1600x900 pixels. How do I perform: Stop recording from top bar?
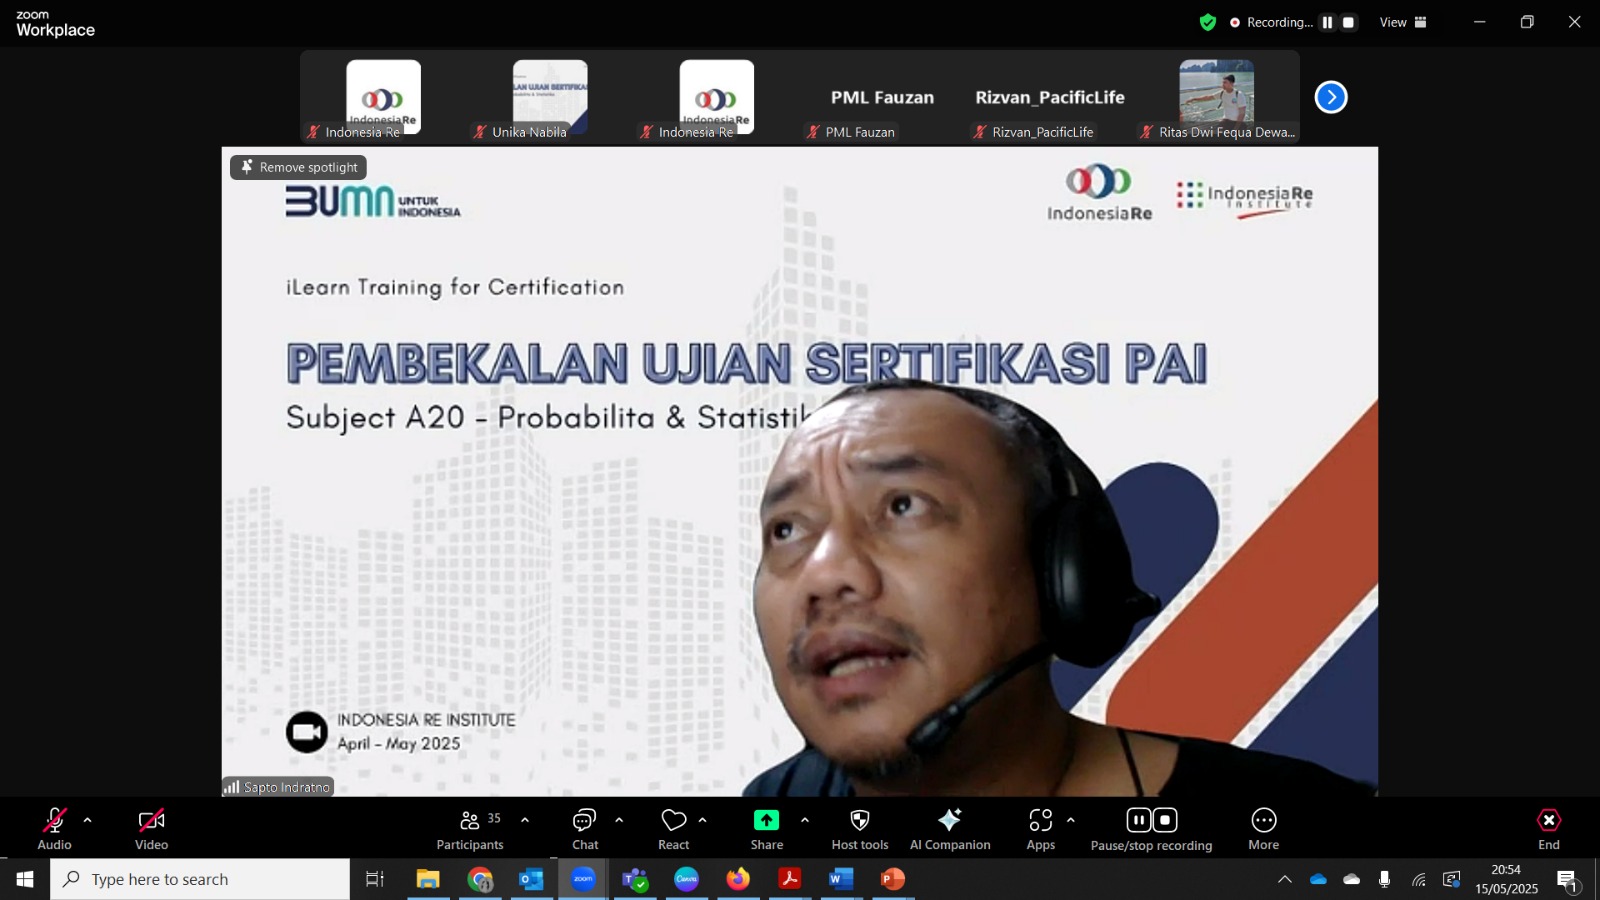[1348, 22]
